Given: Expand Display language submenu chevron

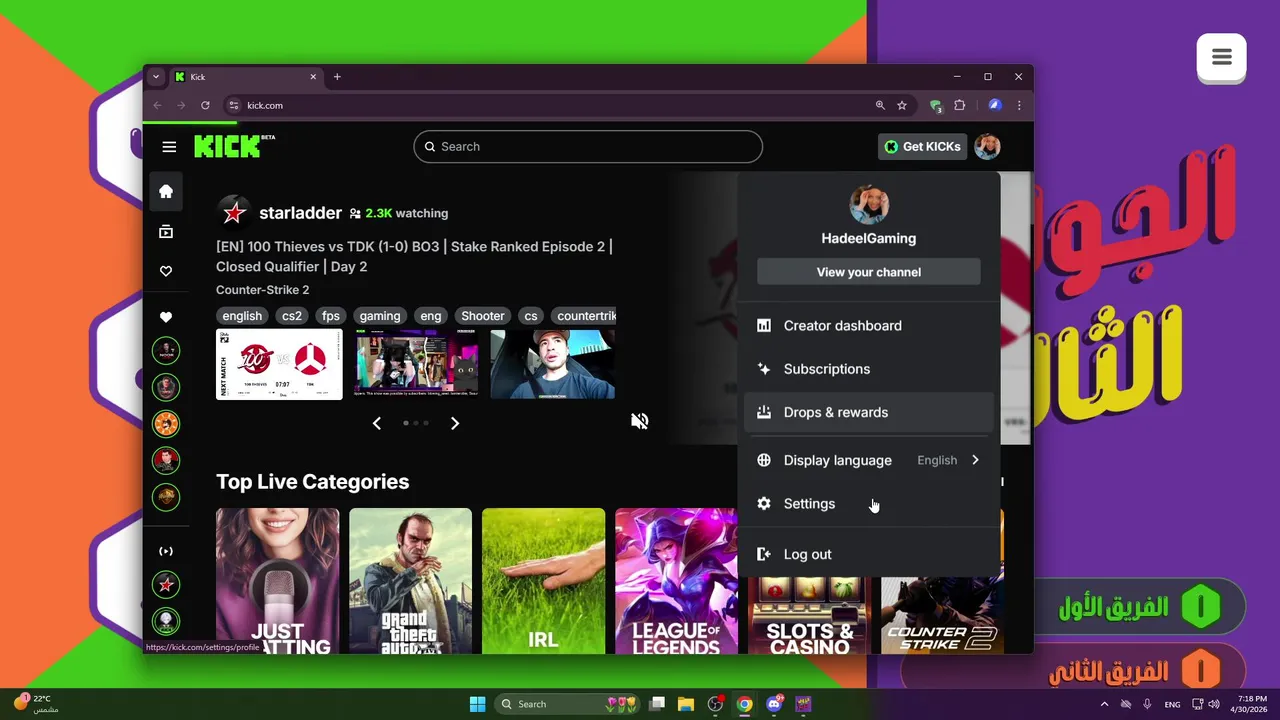Looking at the screenshot, I should (x=975, y=460).
